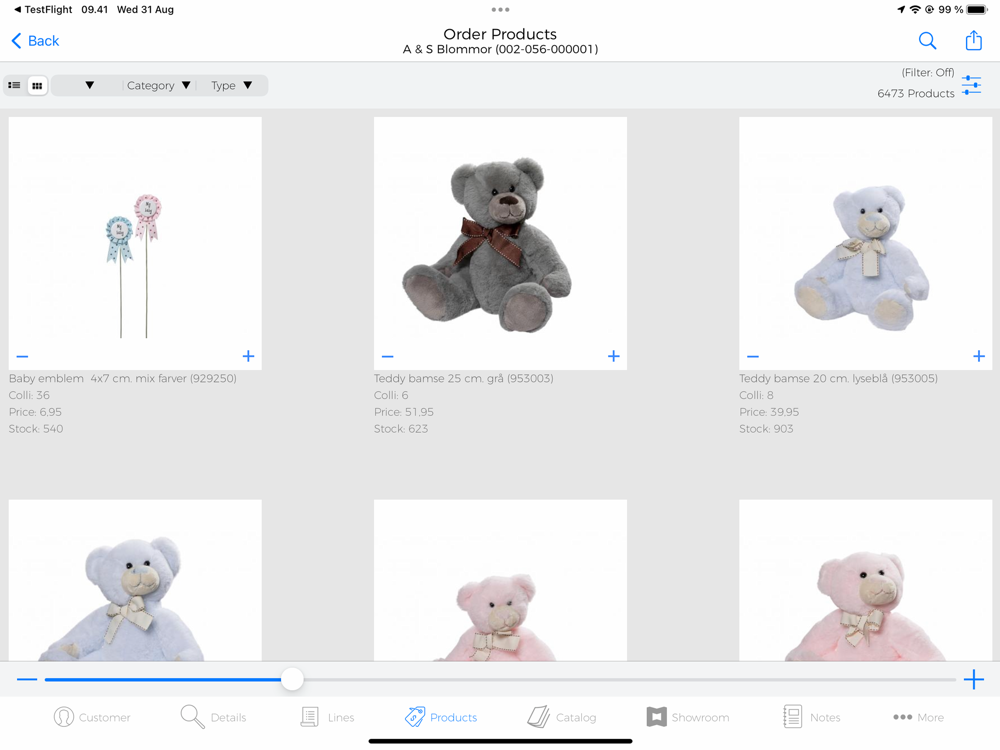Click Colli: 36 text
The width and height of the screenshot is (1000, 750).
point(29,395)
